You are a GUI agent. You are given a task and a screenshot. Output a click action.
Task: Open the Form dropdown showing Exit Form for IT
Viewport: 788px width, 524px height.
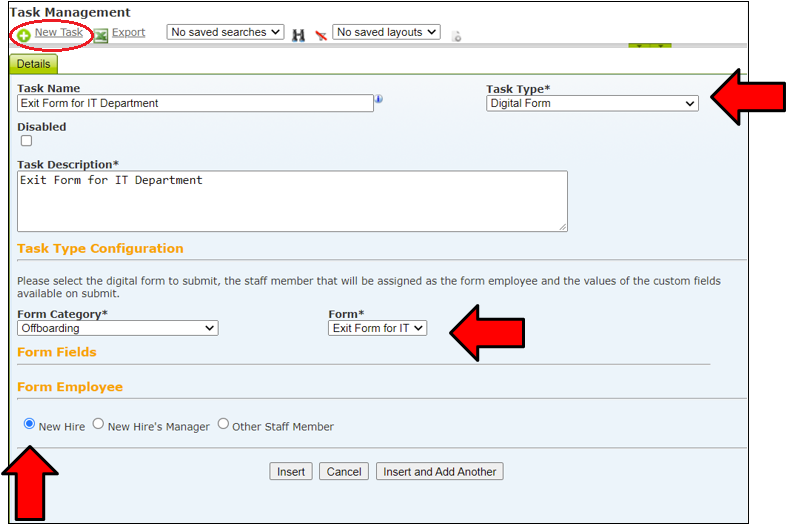coord(377,328)
